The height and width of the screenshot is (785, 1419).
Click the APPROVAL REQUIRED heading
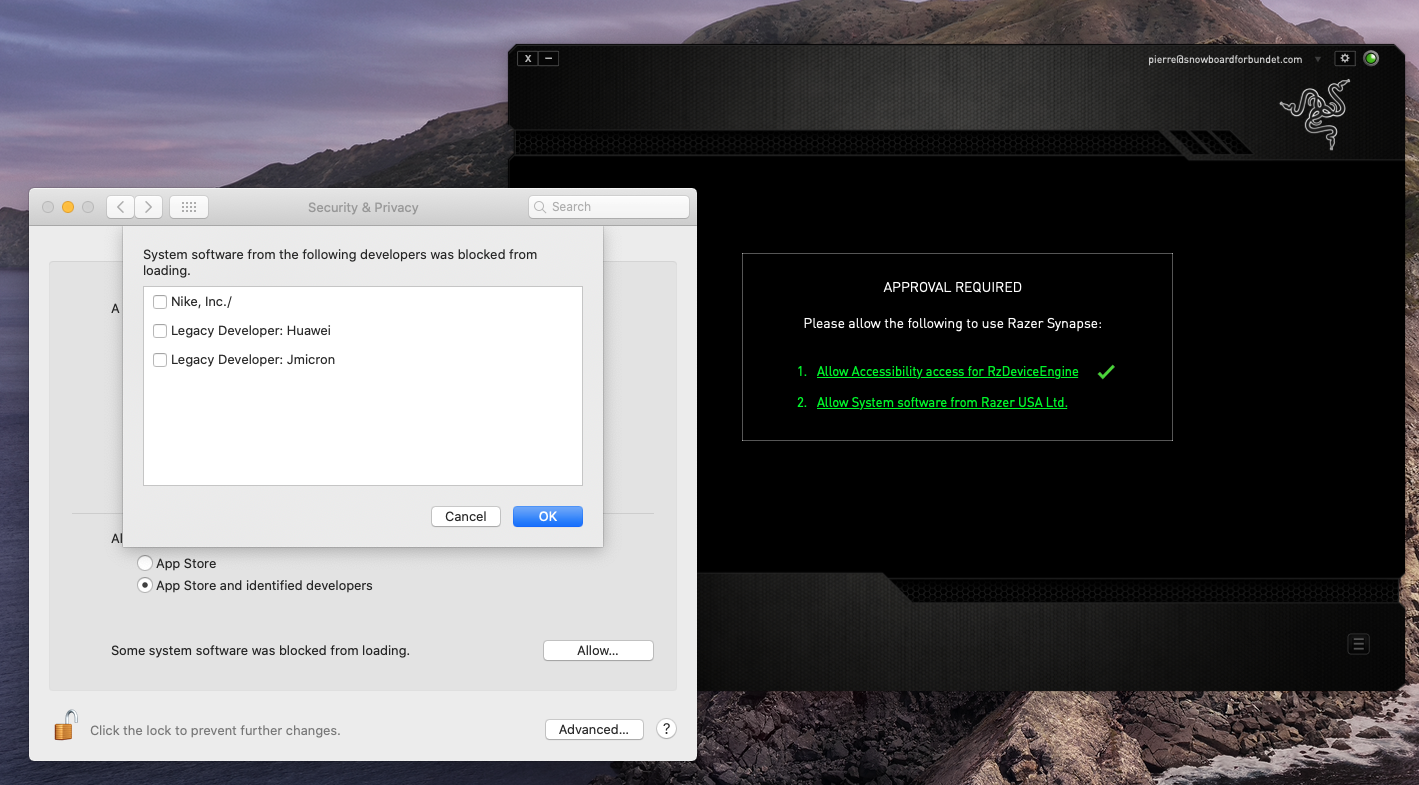(953, 287)
